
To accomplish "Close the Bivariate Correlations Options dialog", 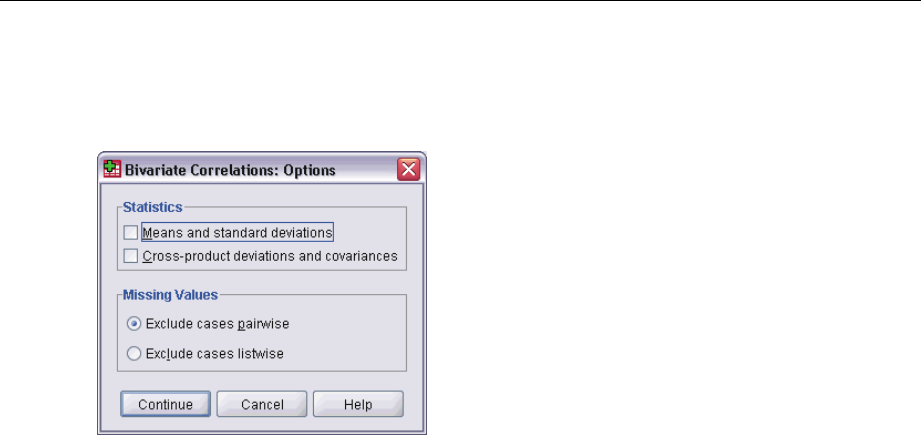I will 408,170.
